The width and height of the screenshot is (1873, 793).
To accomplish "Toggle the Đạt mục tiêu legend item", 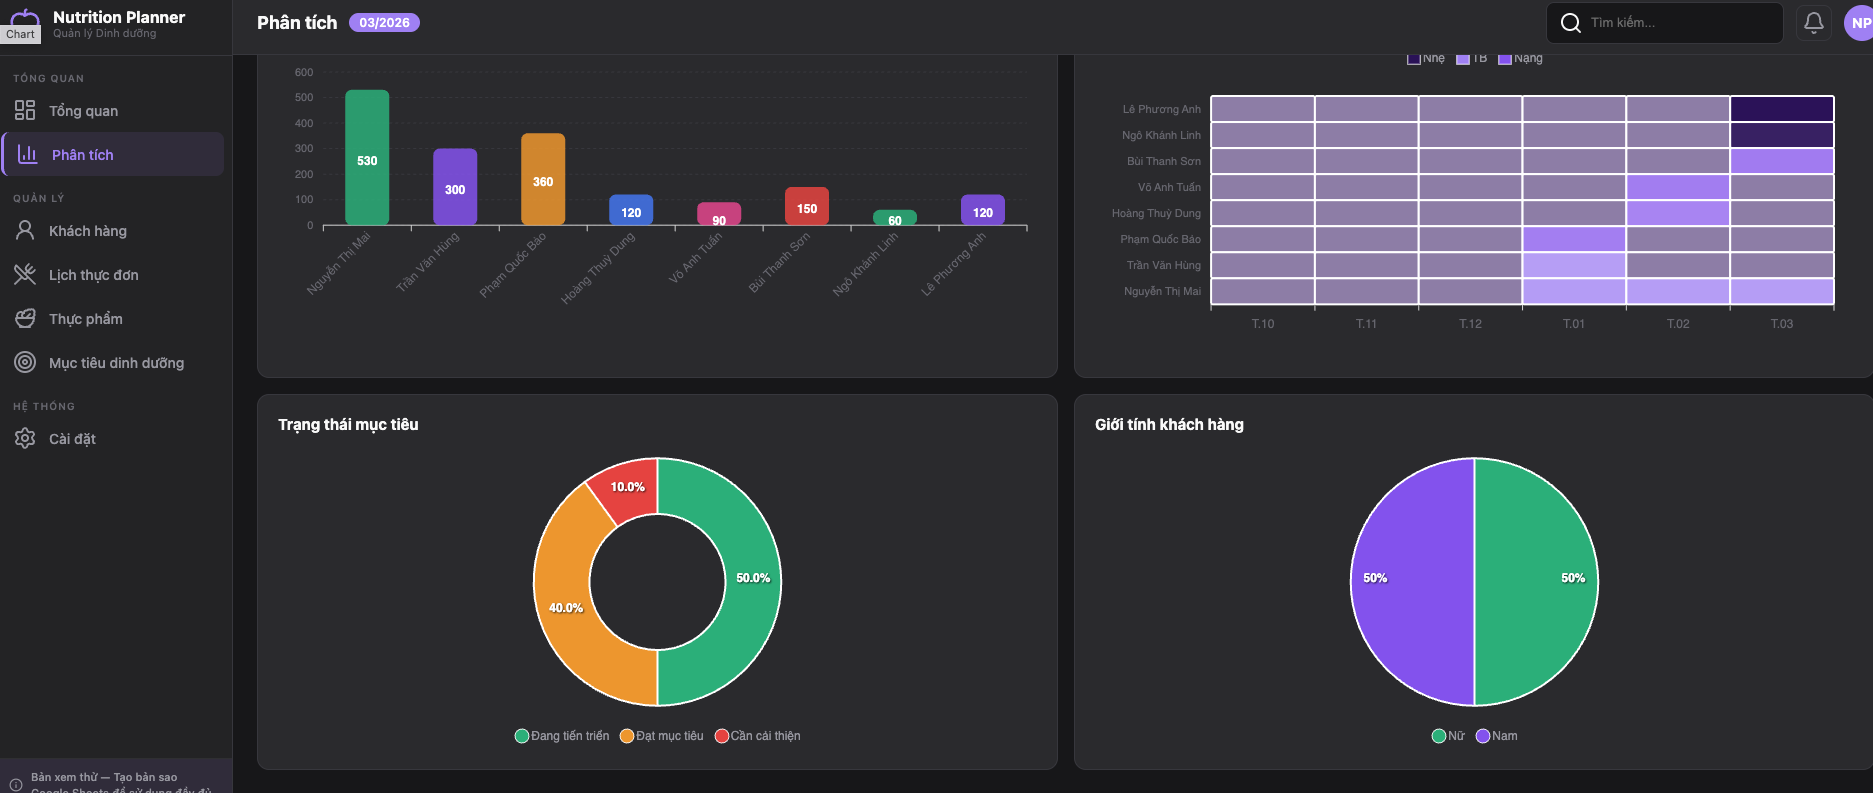I will (x=661, y=736).
